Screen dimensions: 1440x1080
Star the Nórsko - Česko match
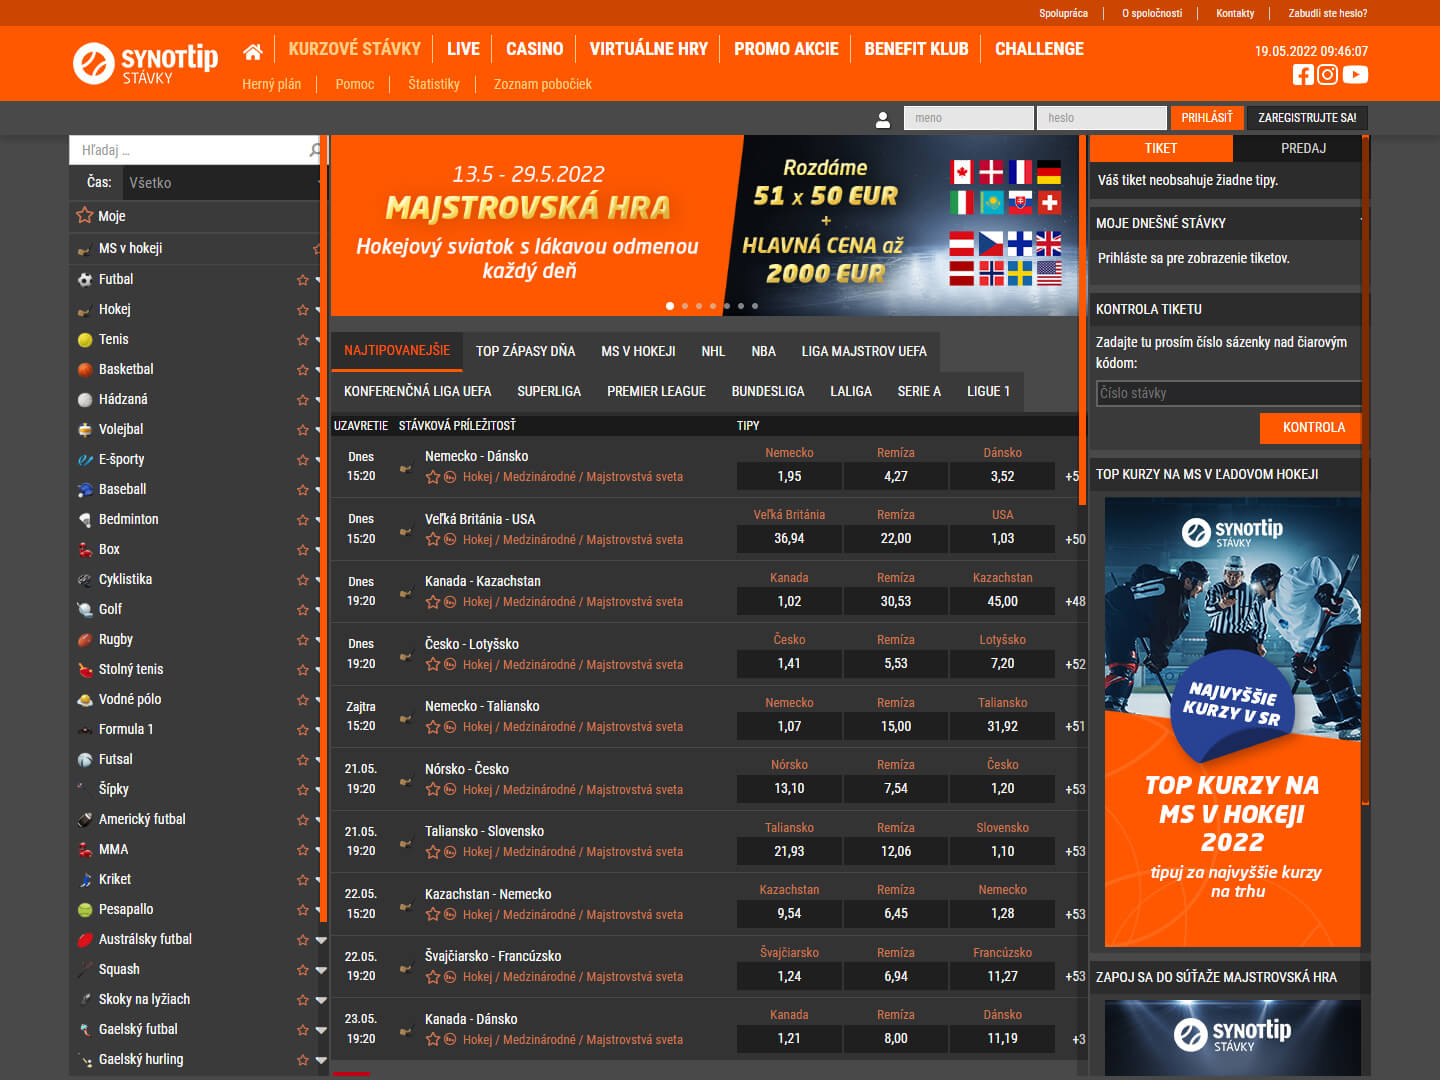tap(433, 789)
